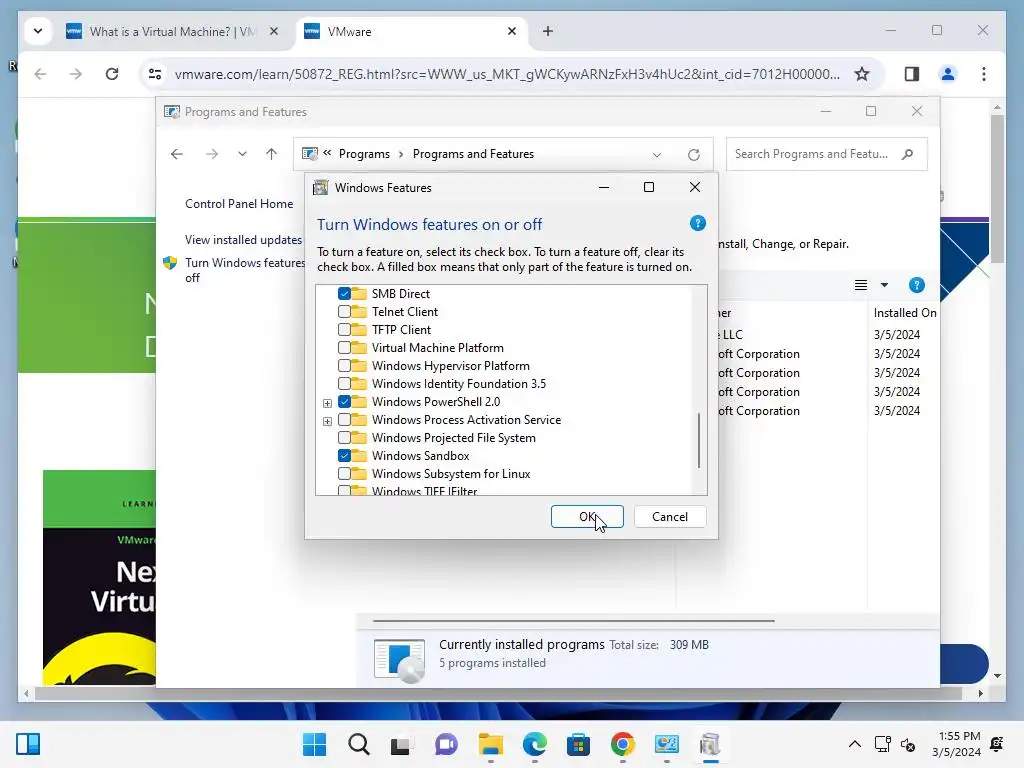Go up one level in Control Panel
Image resolution: width=1024 pixels, height=768 pixels.
pyautogui.click(x=271, y=154)
